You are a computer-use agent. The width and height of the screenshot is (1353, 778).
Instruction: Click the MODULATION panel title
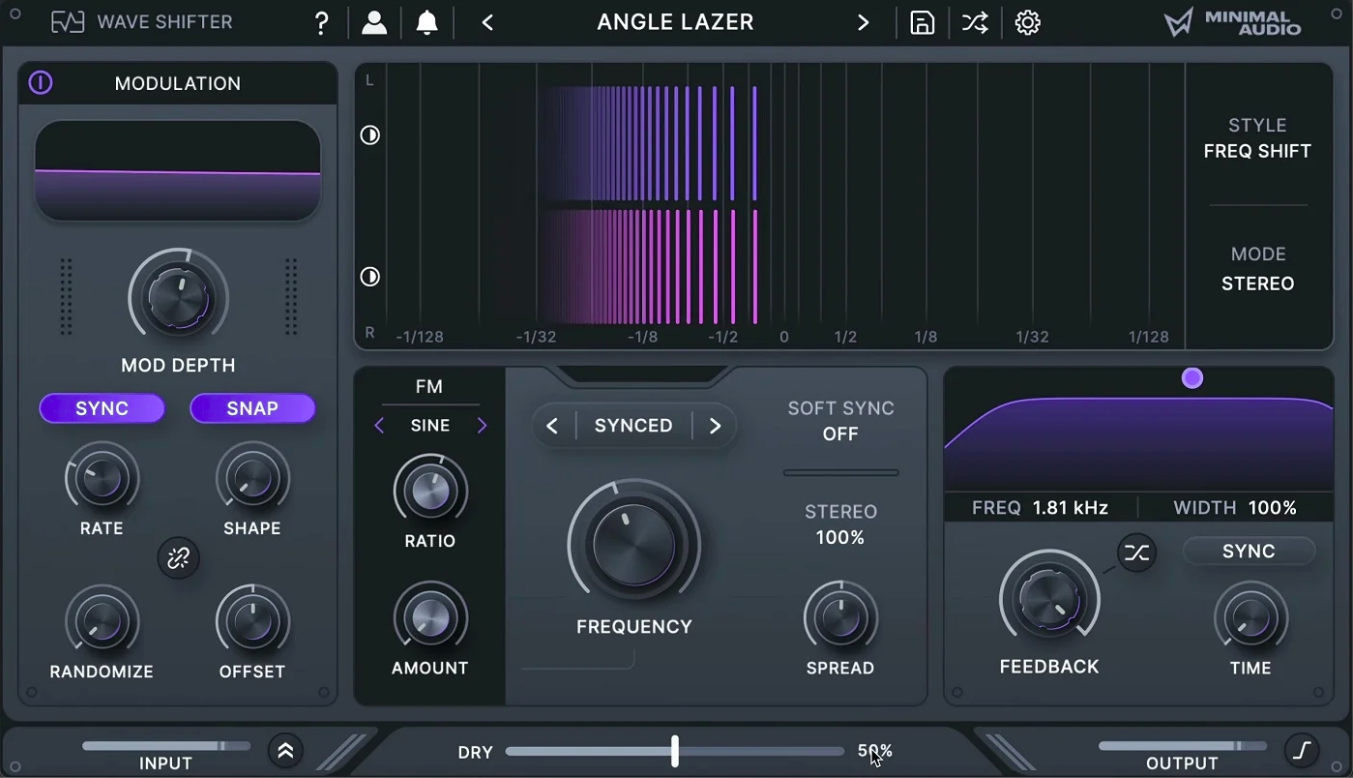click(x=178, y=84)
